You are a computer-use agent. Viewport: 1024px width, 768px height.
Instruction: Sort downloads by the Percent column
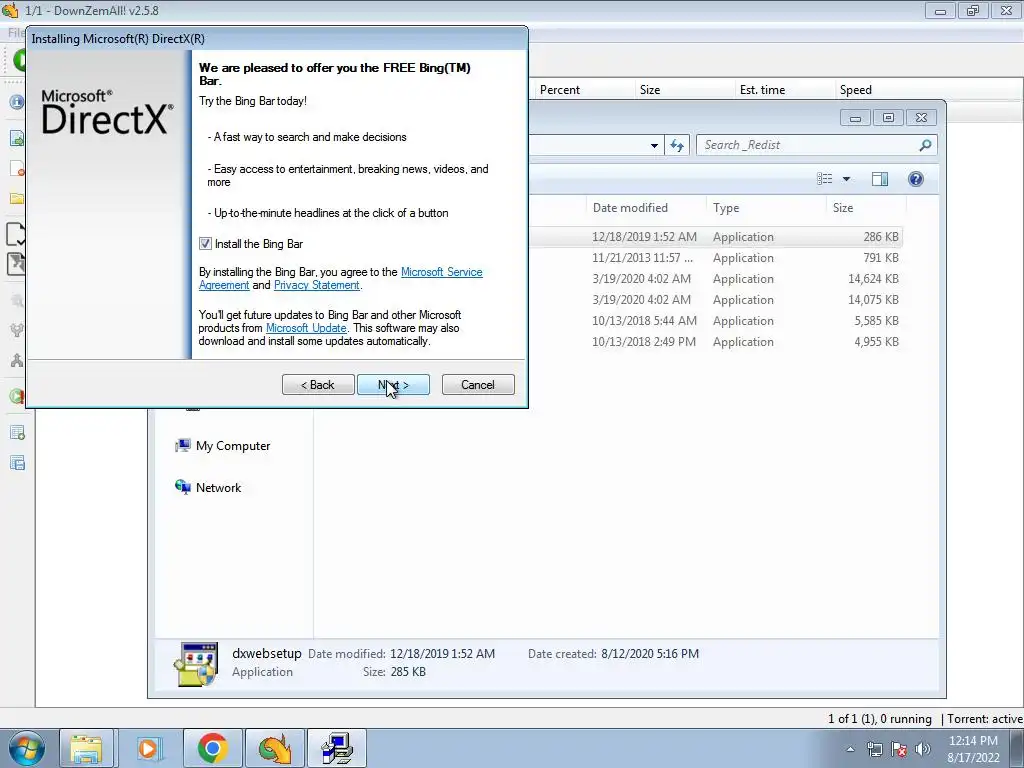pos(584,89)
